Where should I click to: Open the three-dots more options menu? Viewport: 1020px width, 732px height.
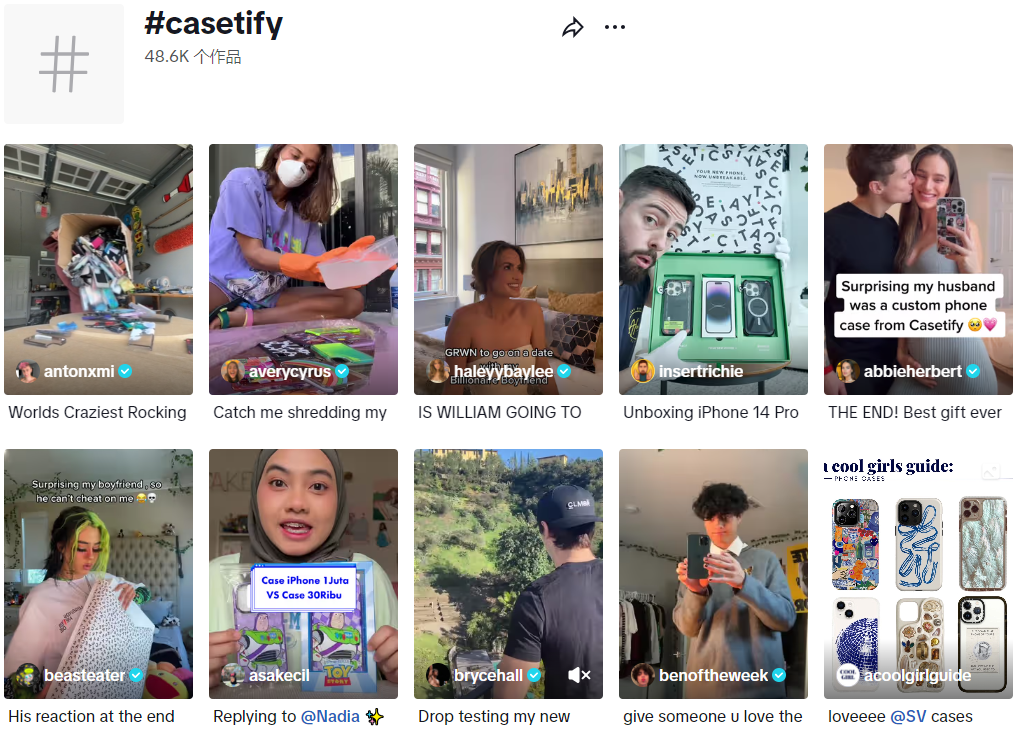click(615, 27)
